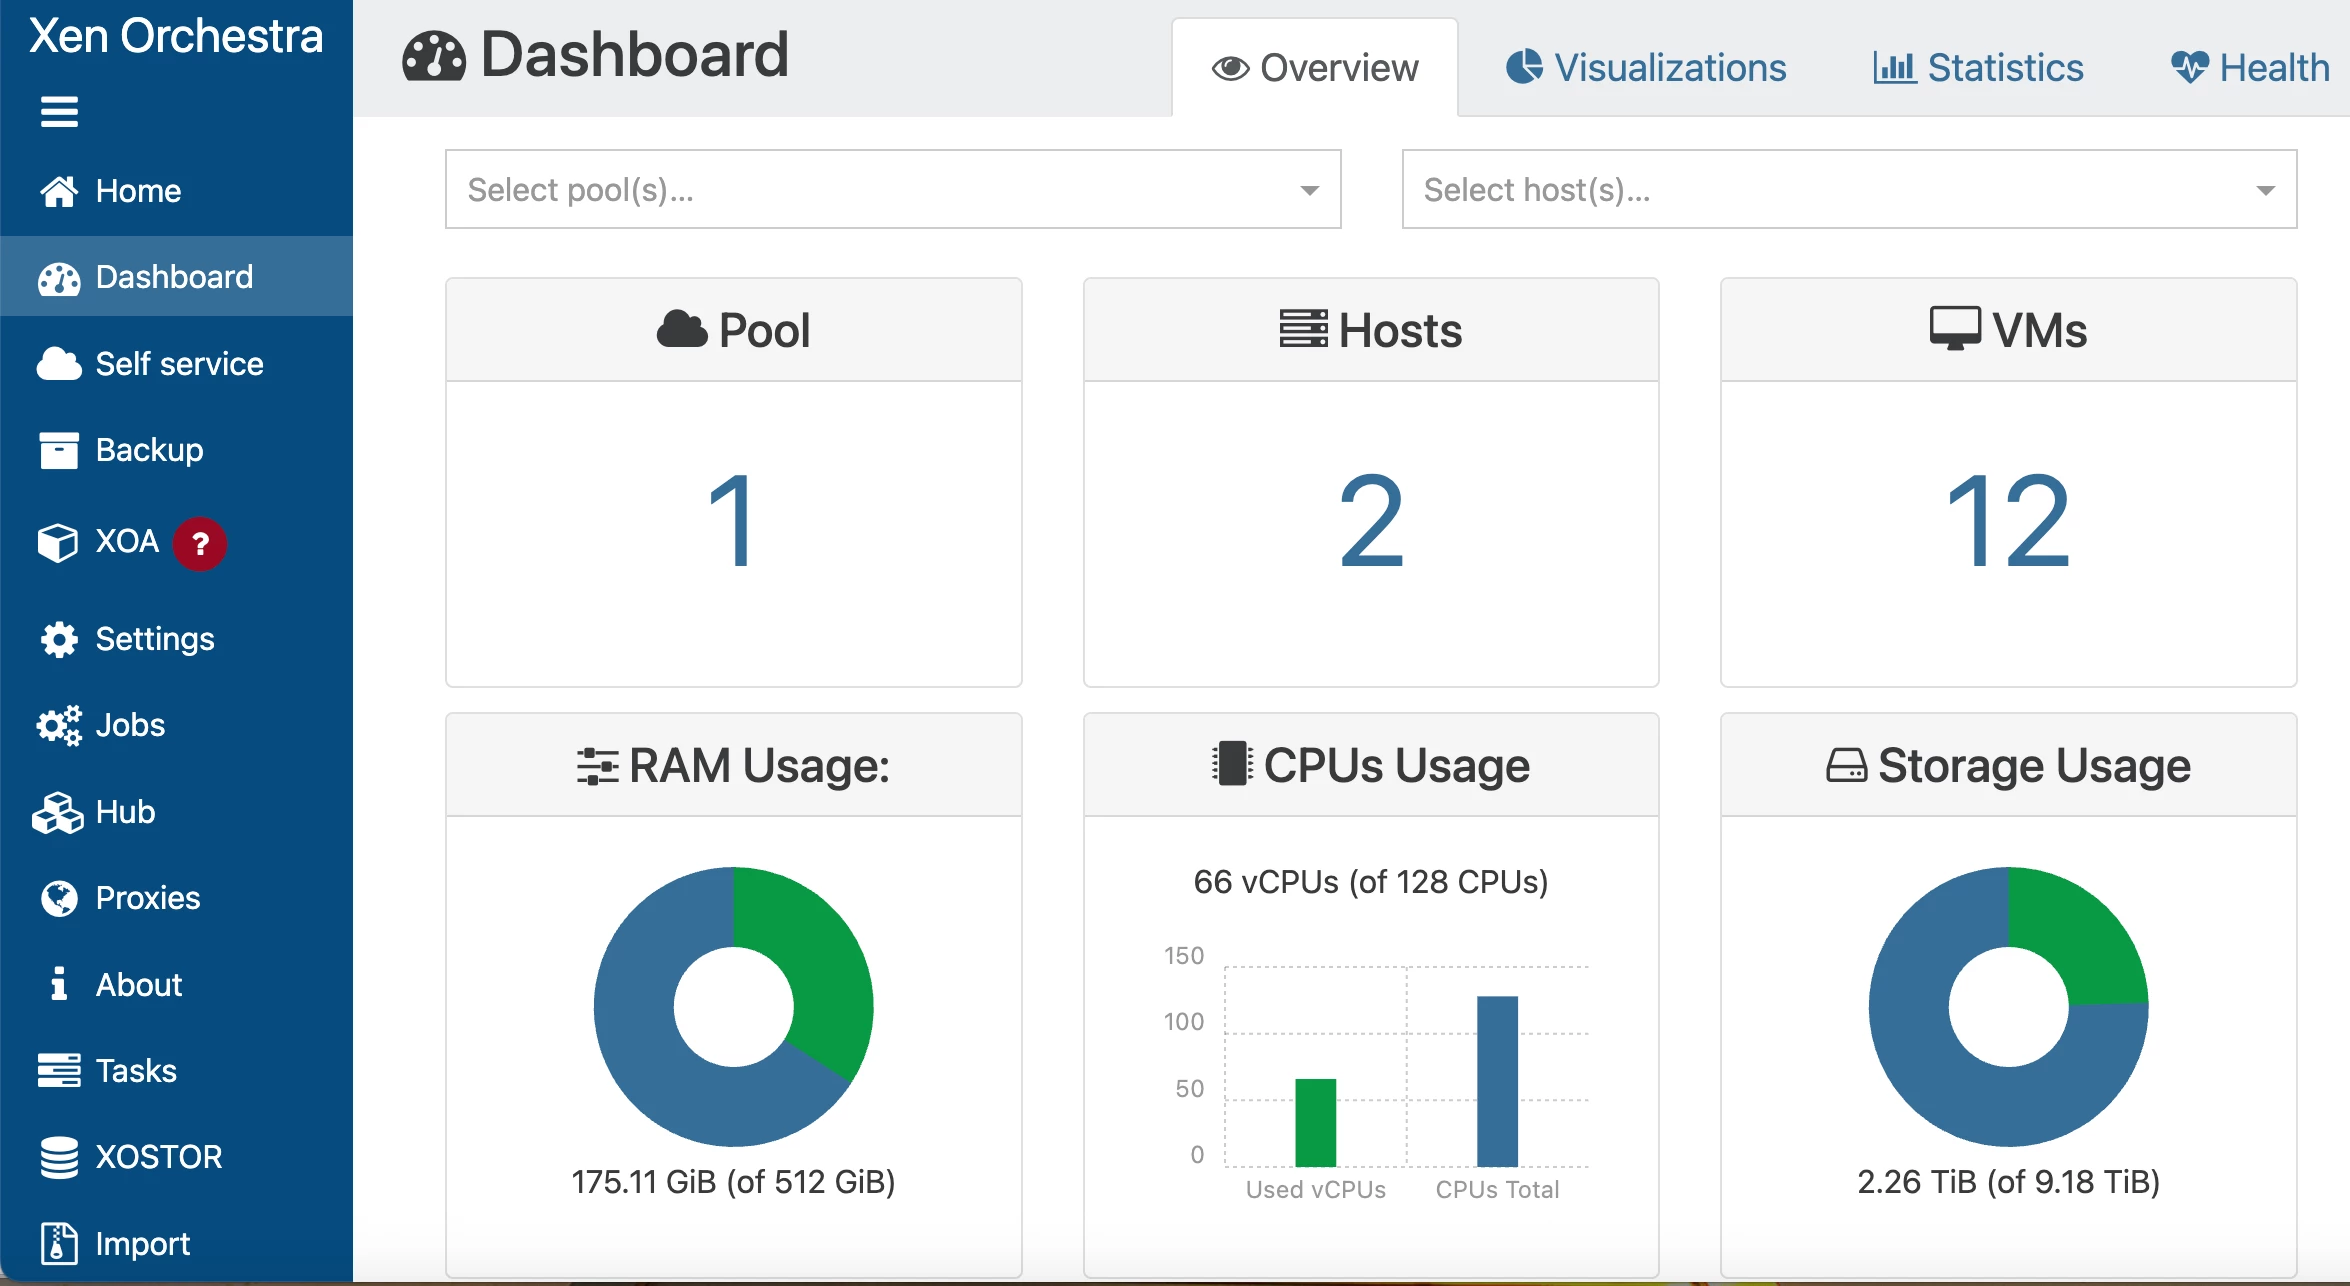Click the bar chart icon on Statistics

[1894, 68]
